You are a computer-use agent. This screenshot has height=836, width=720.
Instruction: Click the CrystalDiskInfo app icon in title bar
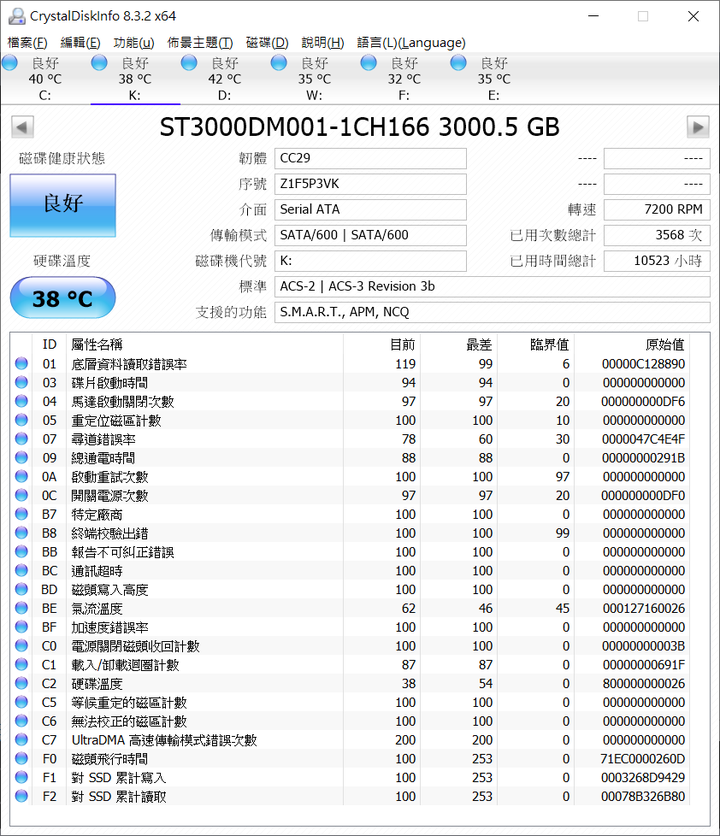point(17,16)
